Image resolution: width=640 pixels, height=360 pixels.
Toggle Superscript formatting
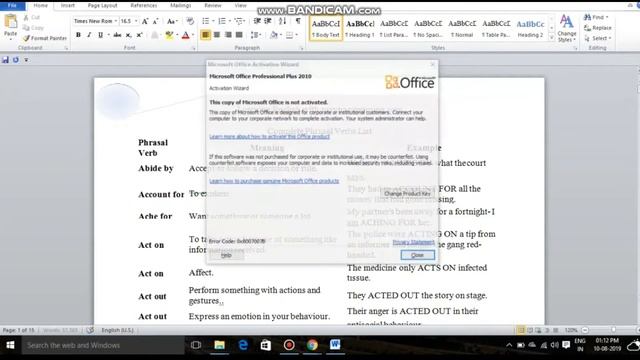(139, 35)
